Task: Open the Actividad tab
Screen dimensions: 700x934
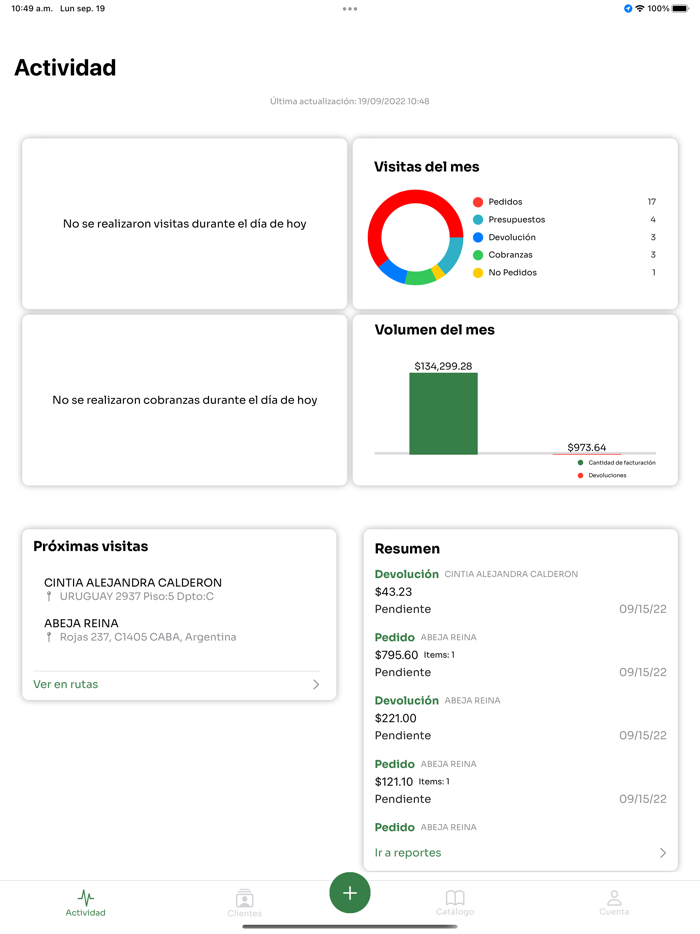Action: pyautogui.click(x=85, y=902)
